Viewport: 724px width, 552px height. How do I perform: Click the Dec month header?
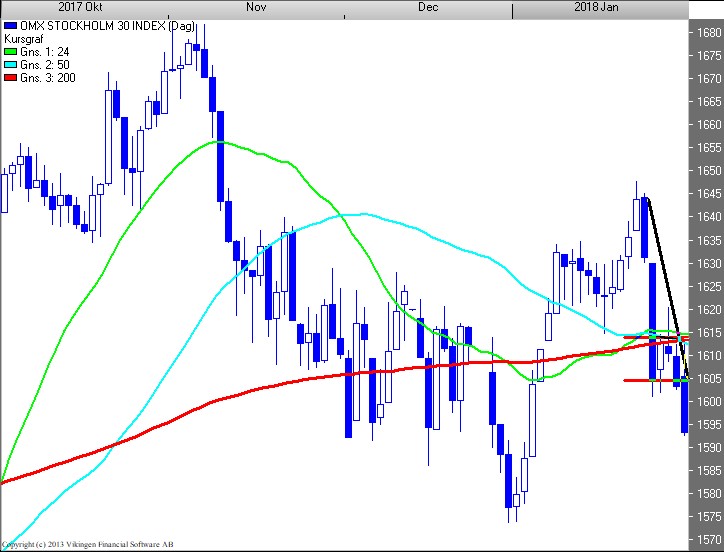[x=428, y=7]
